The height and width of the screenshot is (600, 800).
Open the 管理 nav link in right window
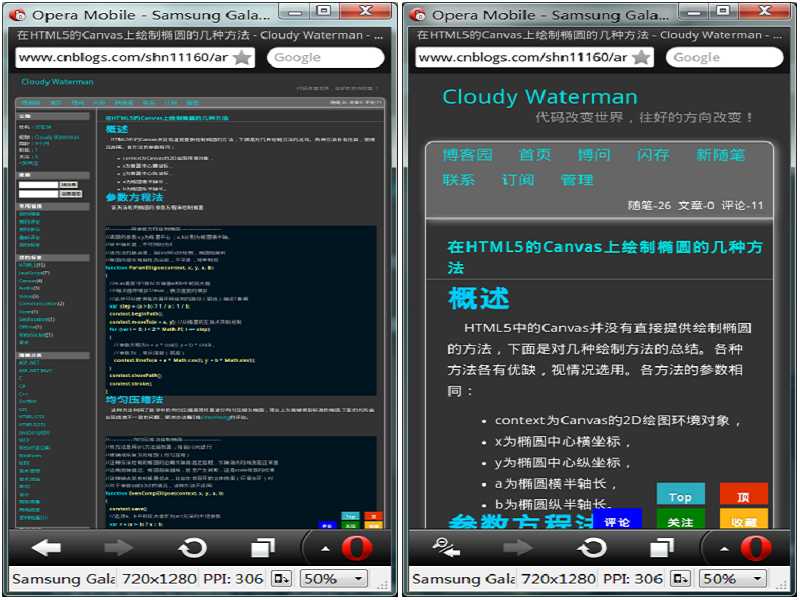(x=577, y=180)
